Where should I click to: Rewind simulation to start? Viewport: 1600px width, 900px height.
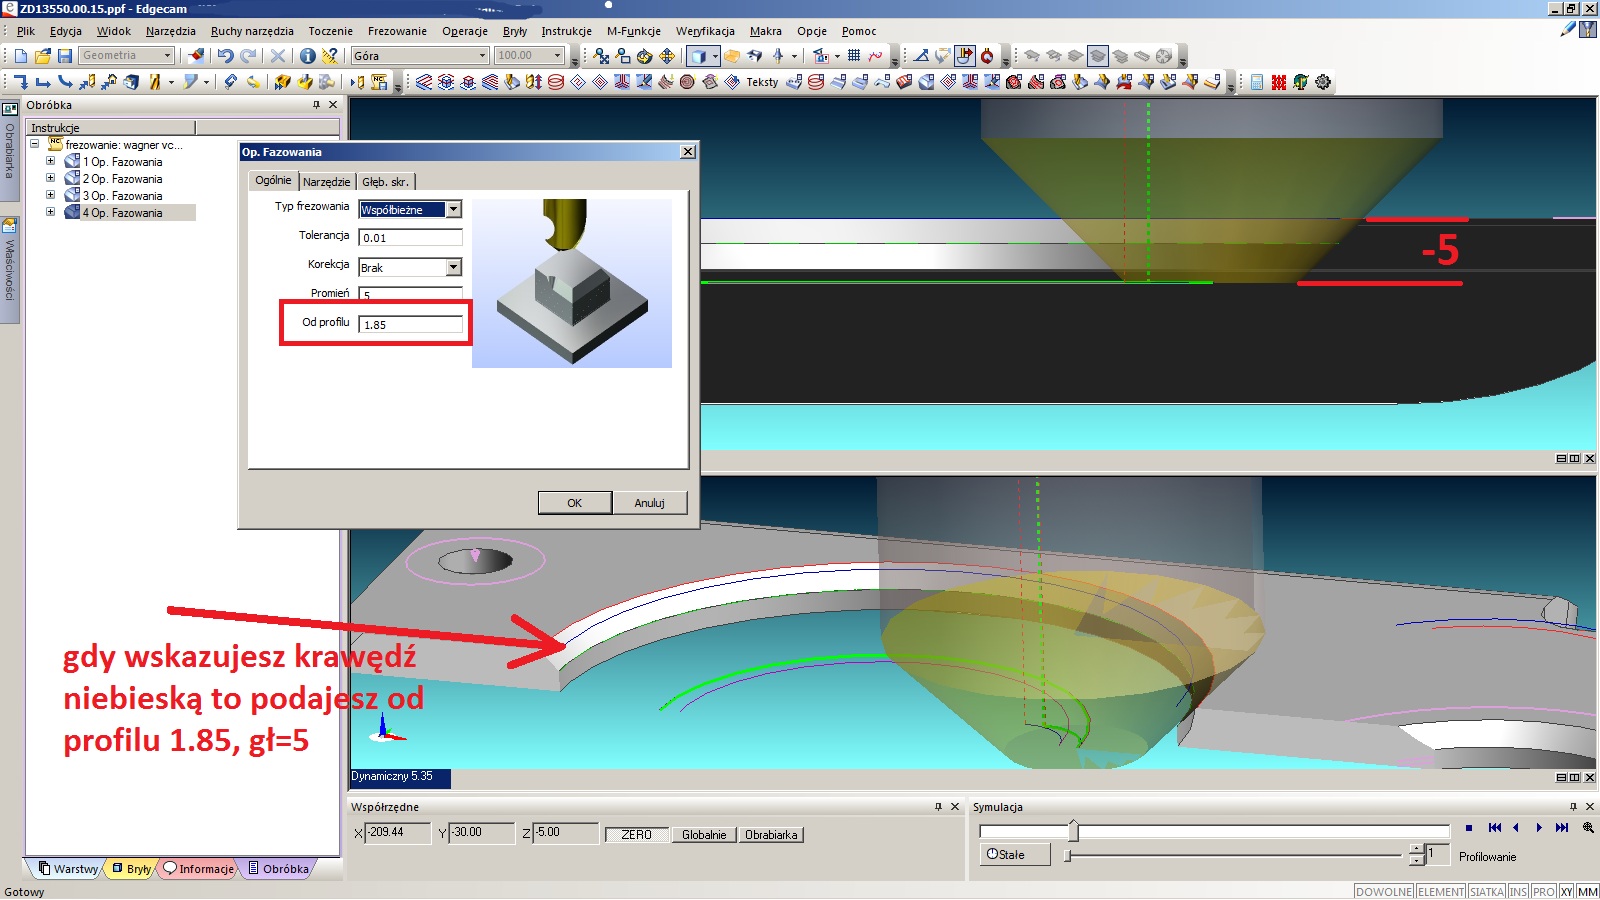point(1494,828)
